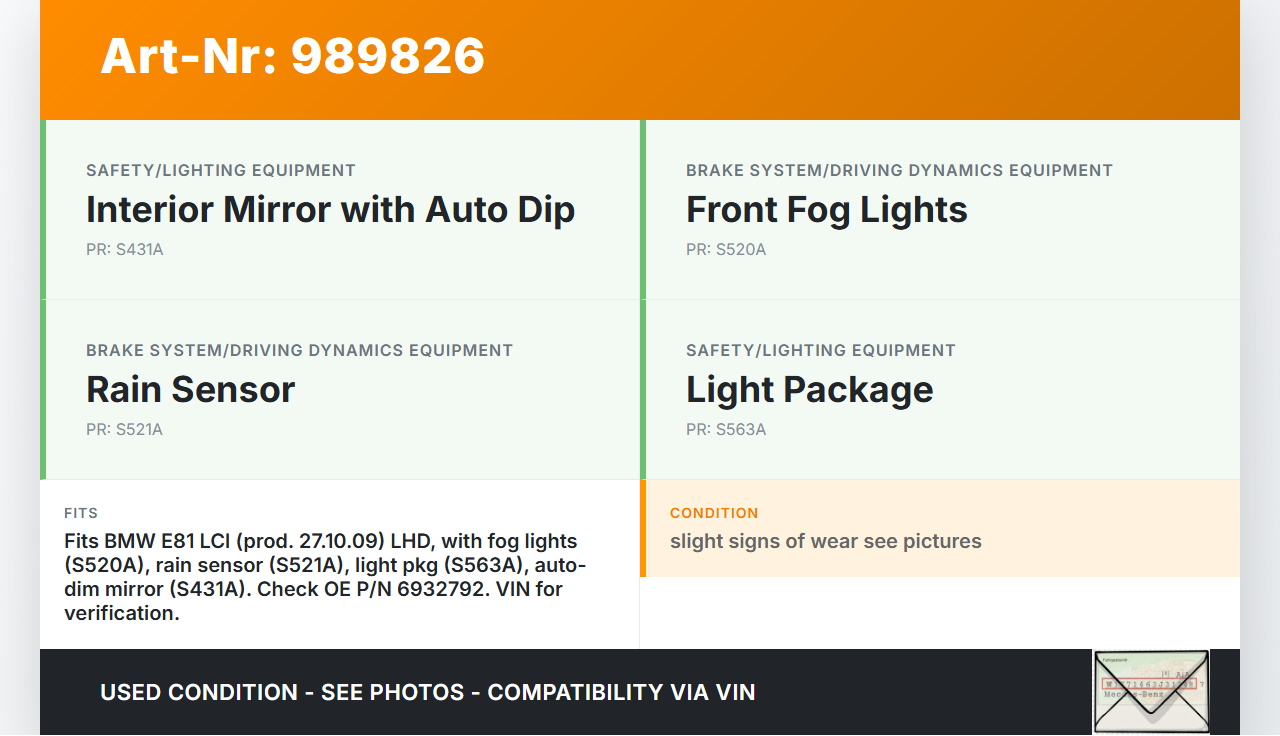Click the Front Fog Lights title

click(x=826, y=210)
